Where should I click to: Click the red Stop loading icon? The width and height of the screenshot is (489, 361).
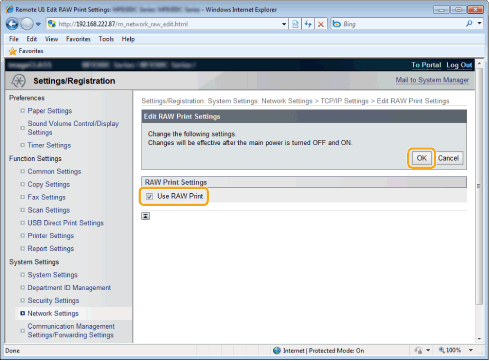click(x=321, y=24)
